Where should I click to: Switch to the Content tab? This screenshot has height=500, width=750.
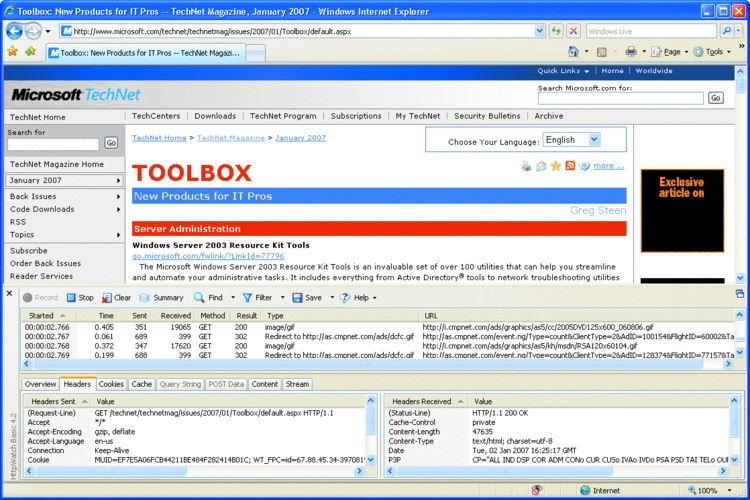[265, 384]
